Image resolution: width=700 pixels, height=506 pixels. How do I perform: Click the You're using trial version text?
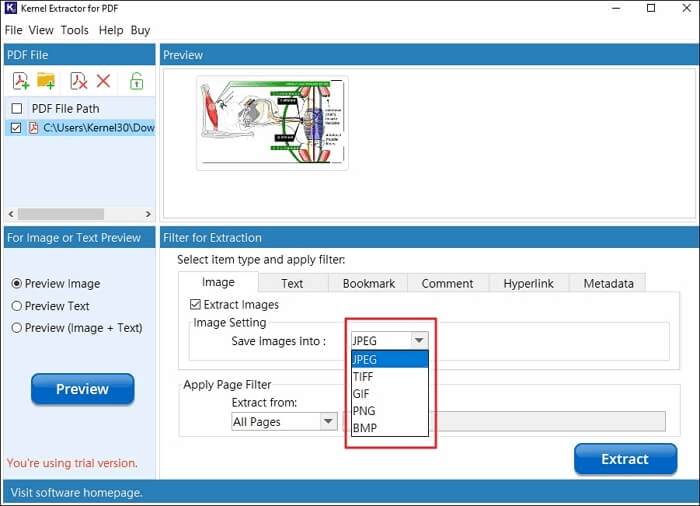[x=72, y=463]
